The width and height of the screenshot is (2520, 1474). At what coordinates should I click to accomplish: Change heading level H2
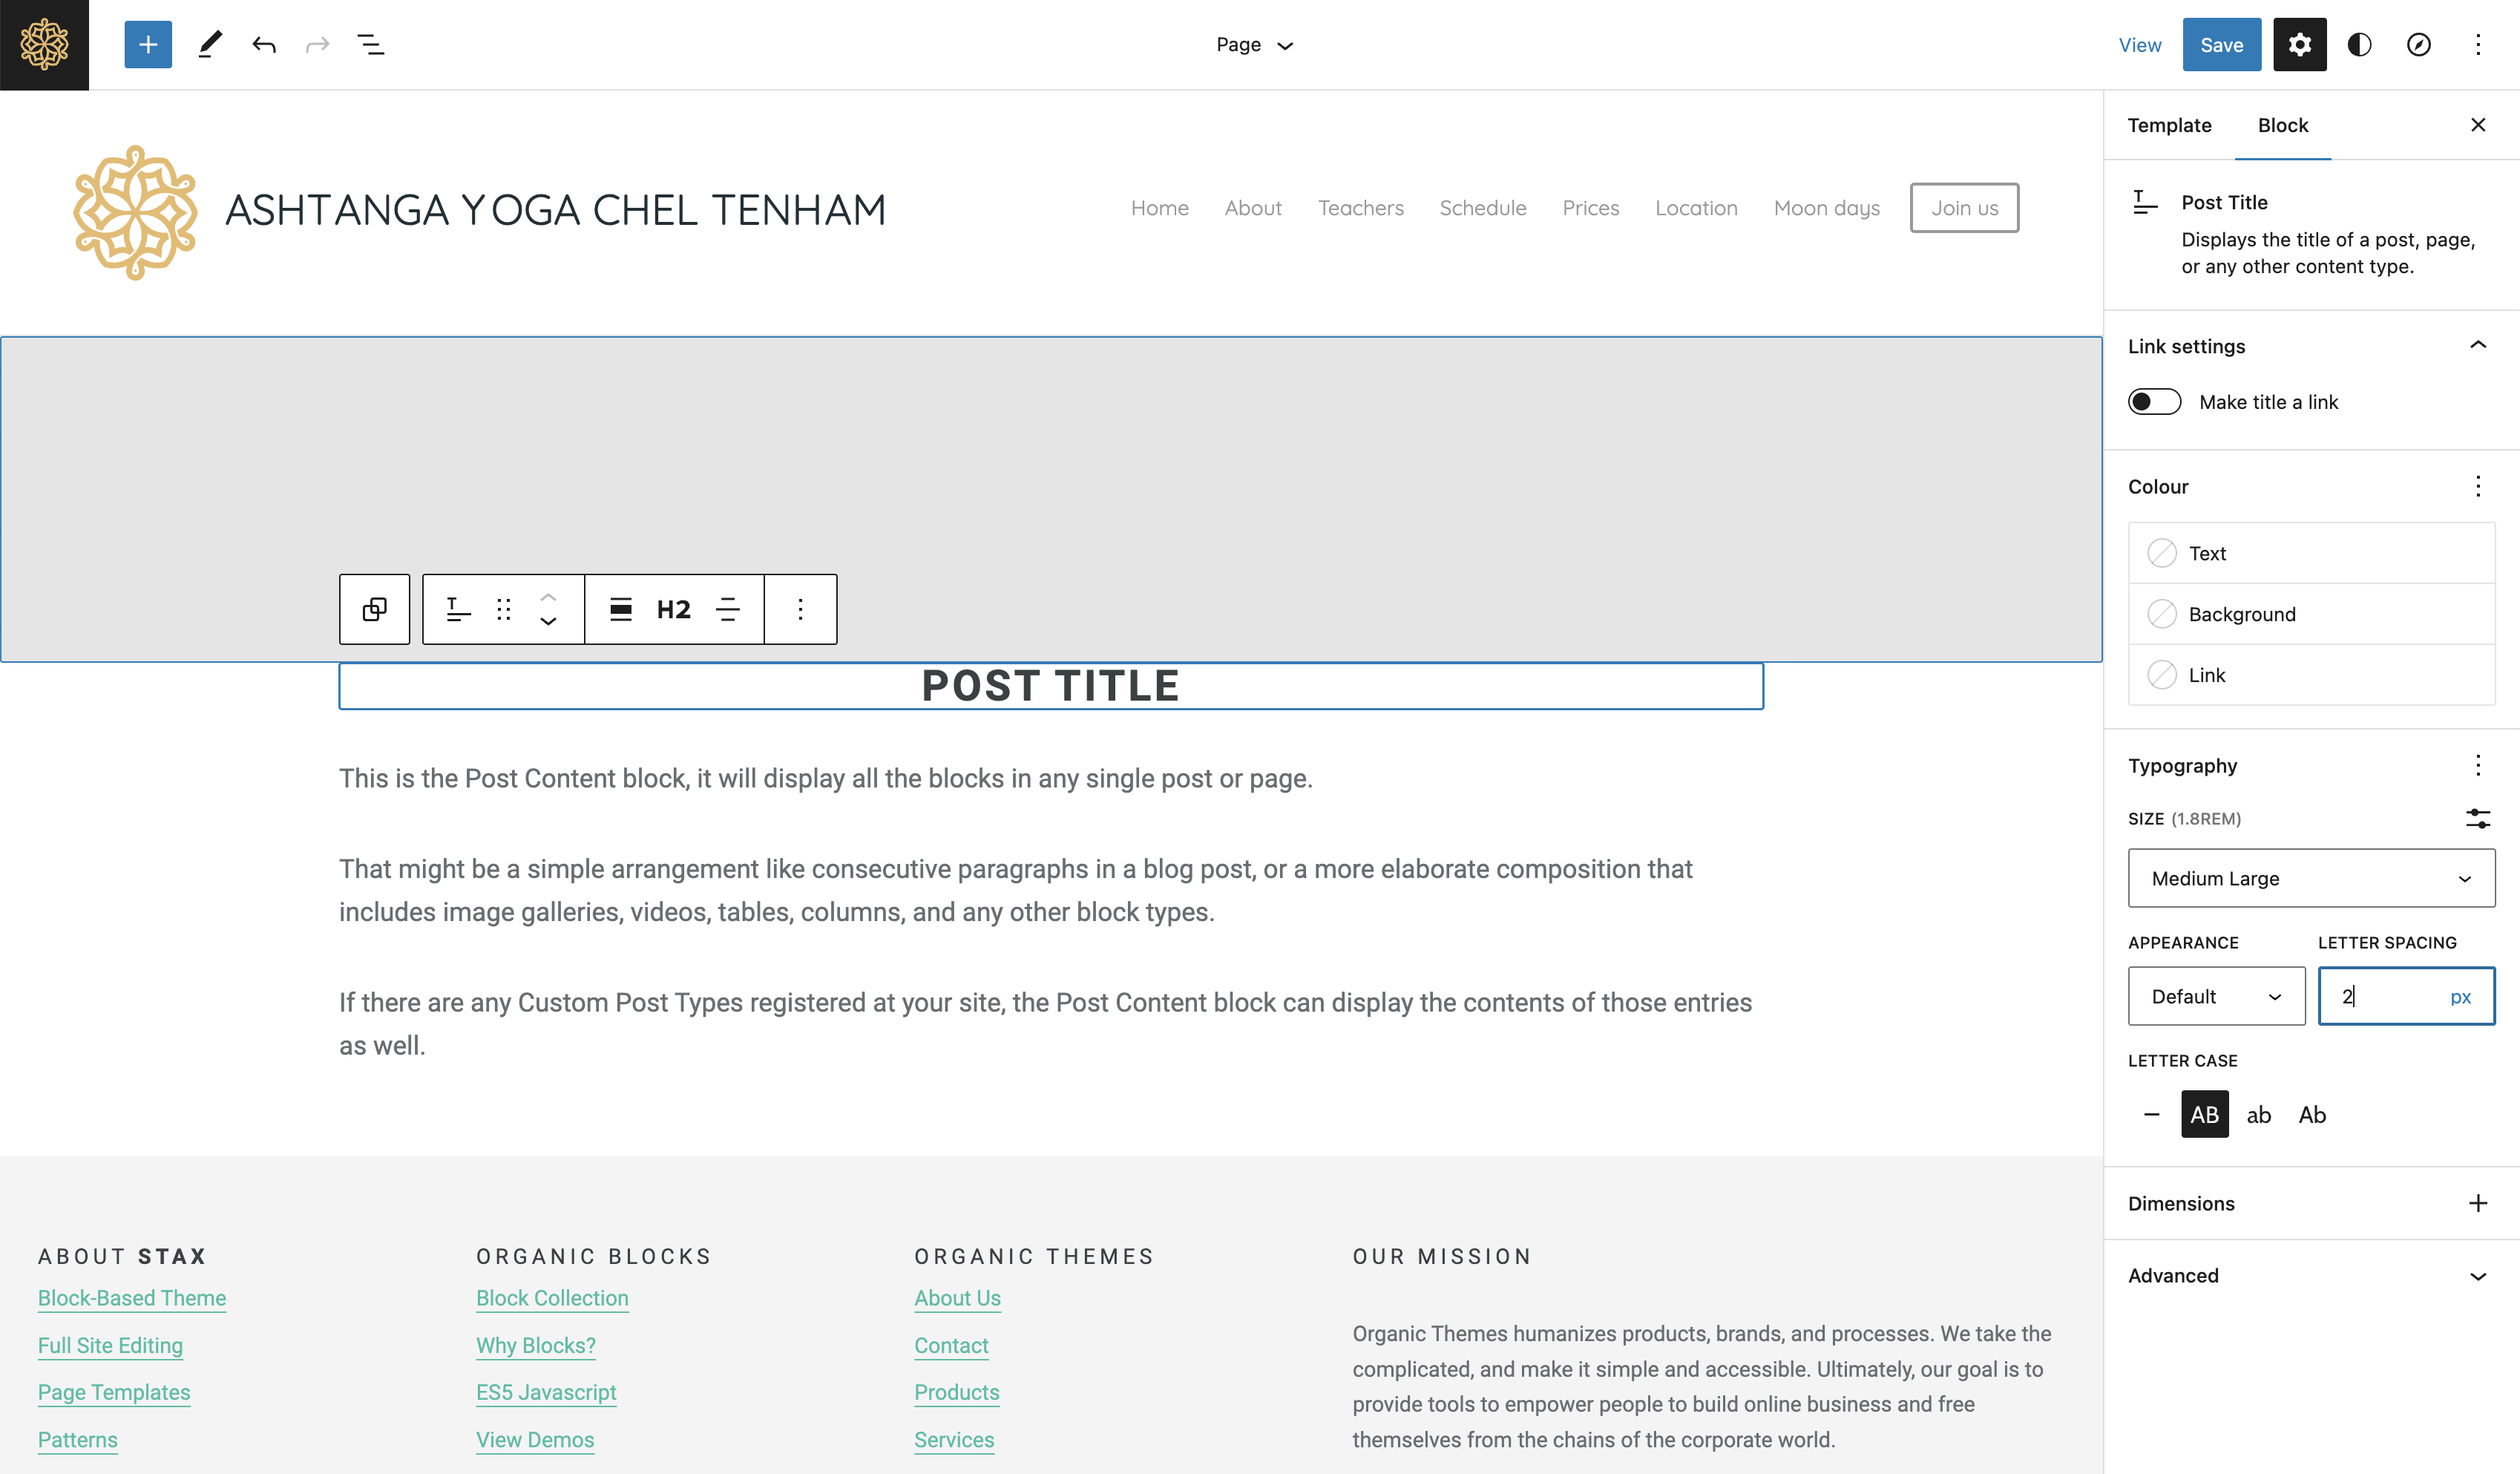pos(674,609)
